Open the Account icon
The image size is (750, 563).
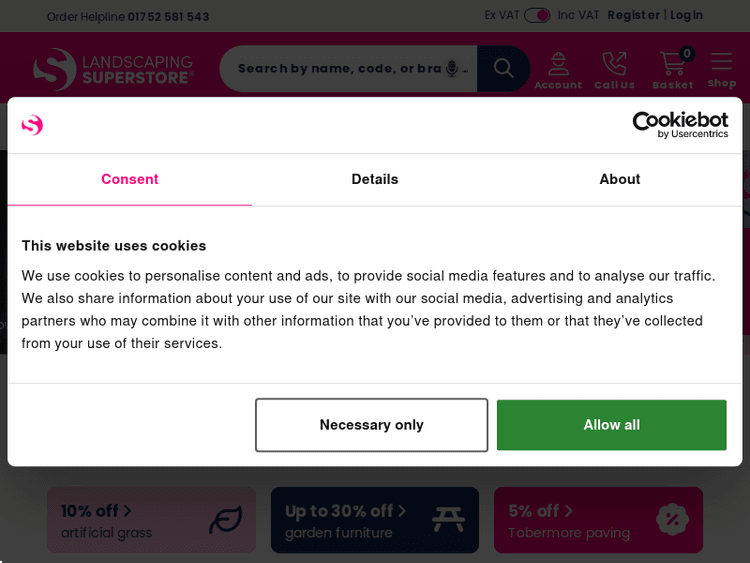tap(558, 69)
